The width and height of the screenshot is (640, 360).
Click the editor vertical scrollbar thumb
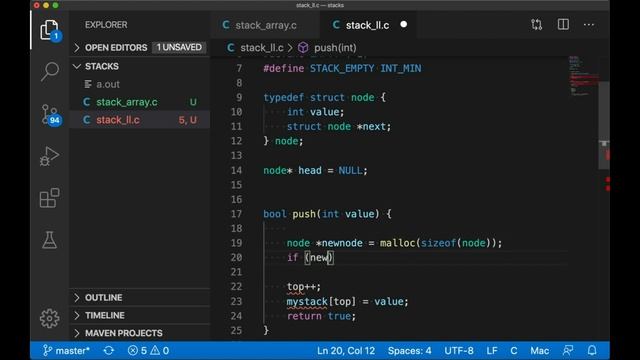coord(604,124)
